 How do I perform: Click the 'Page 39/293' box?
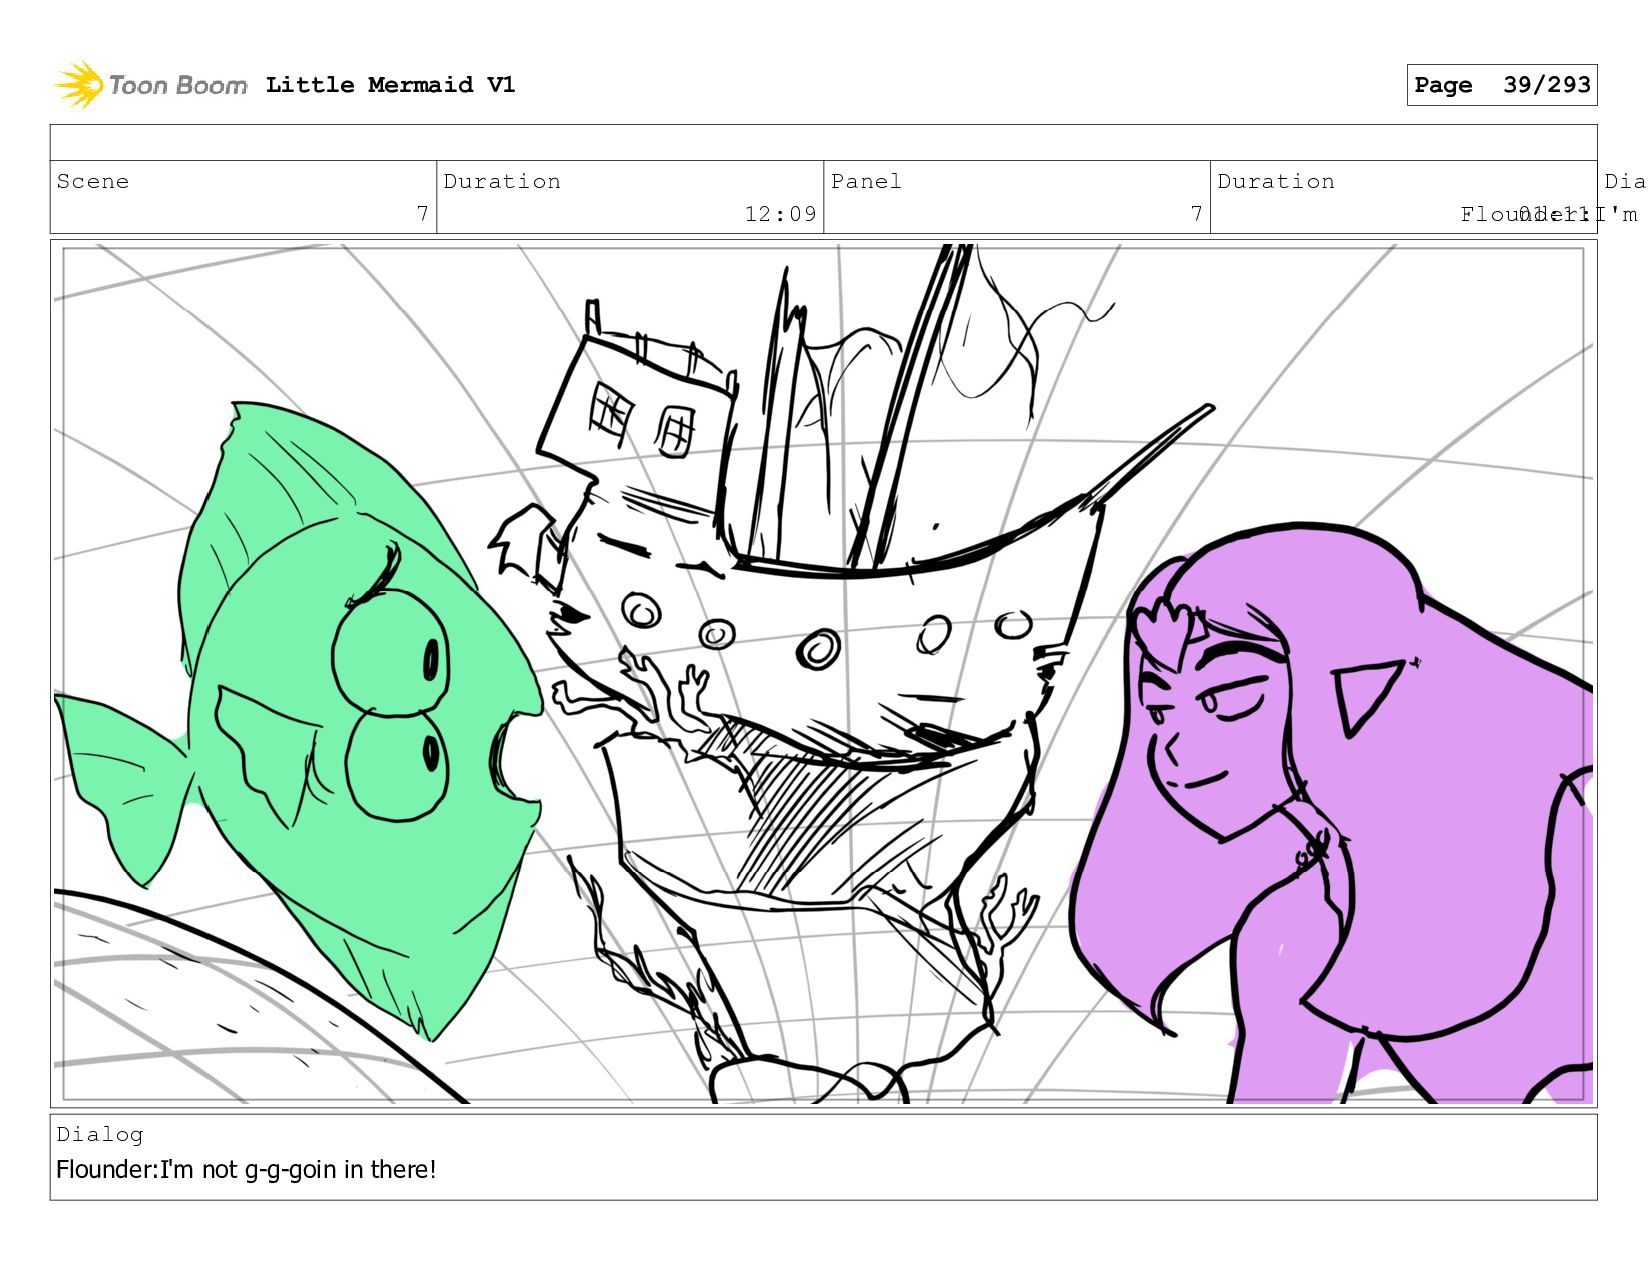(1502, 85)
